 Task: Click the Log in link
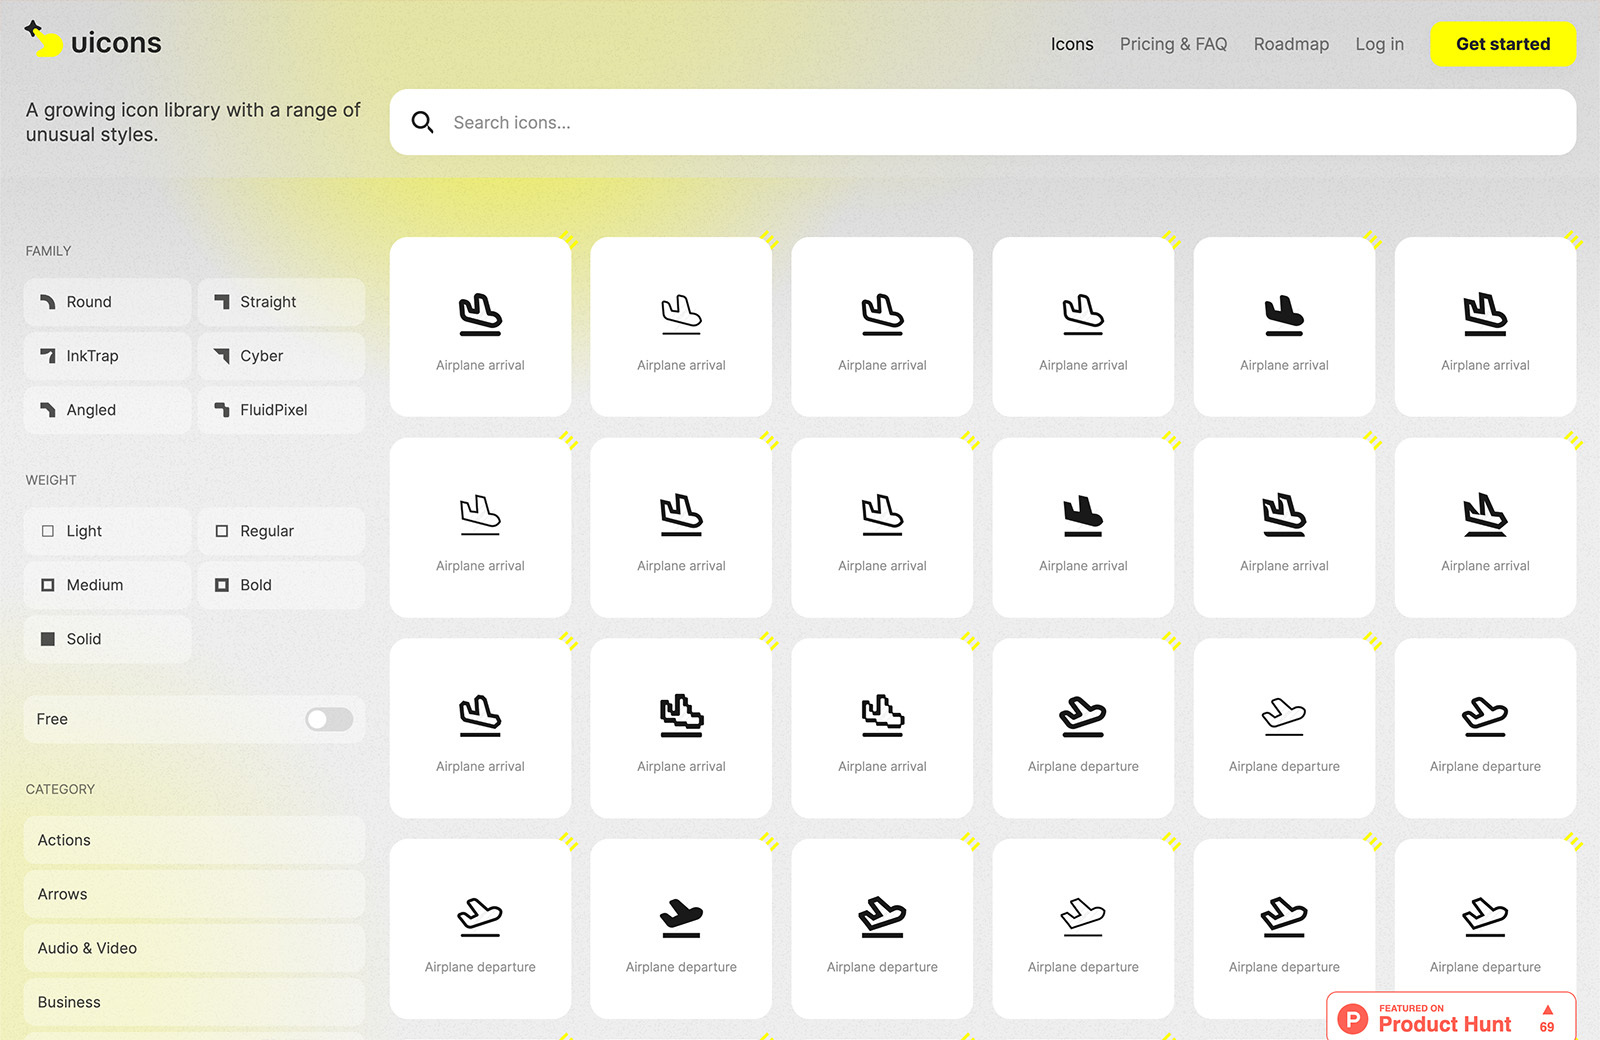click(1379, 44)
